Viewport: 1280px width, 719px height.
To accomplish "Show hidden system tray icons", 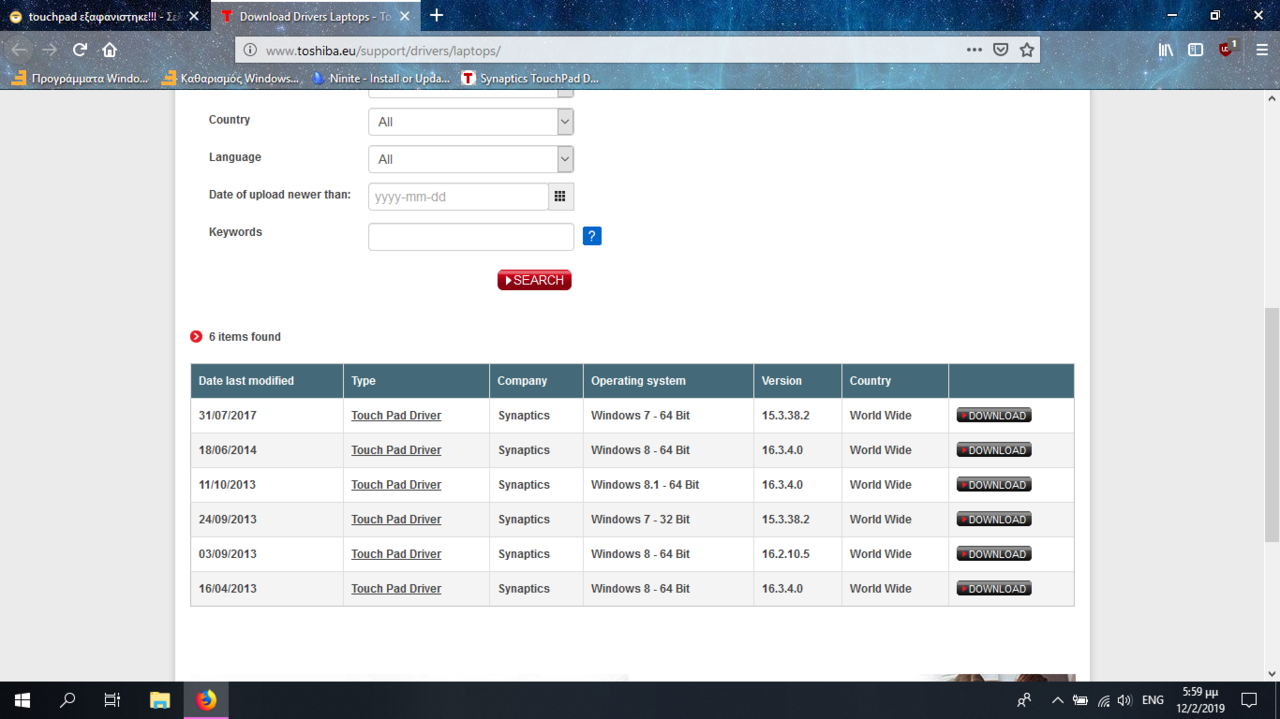I will [1057, 700].
